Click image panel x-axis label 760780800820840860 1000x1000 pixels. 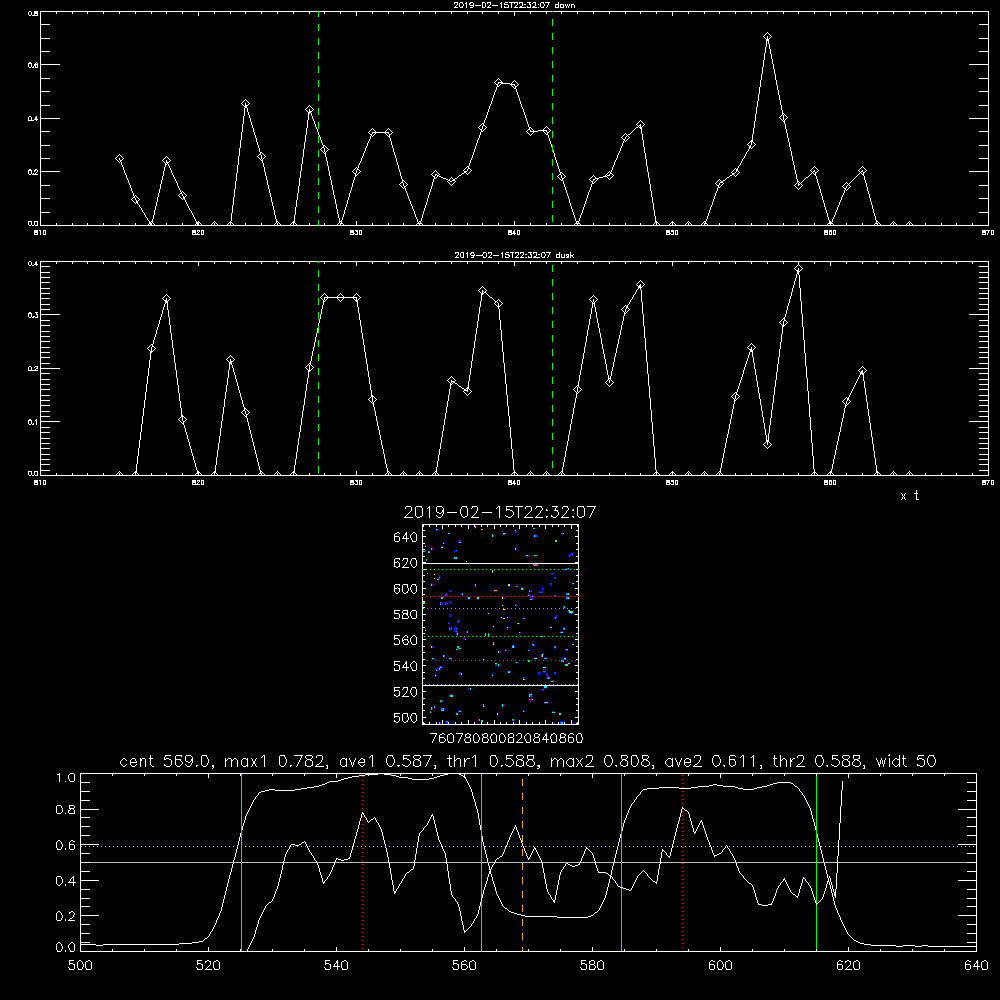pos(506,739)
